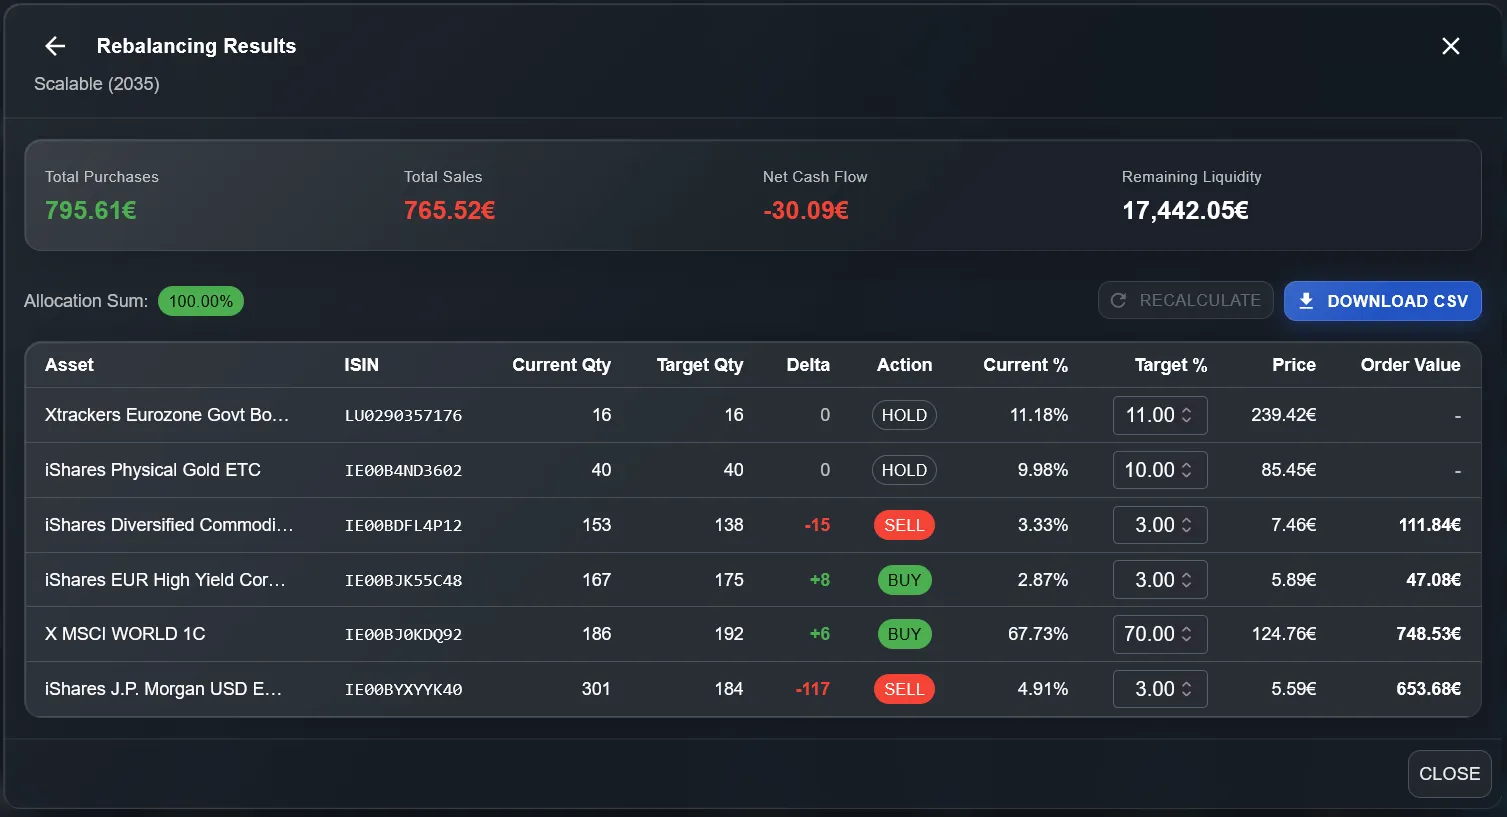Select ISIN IE00BJ0KDQ92 cell
1507x817 pixels.
pyautogui.click(x=403, y=634)
